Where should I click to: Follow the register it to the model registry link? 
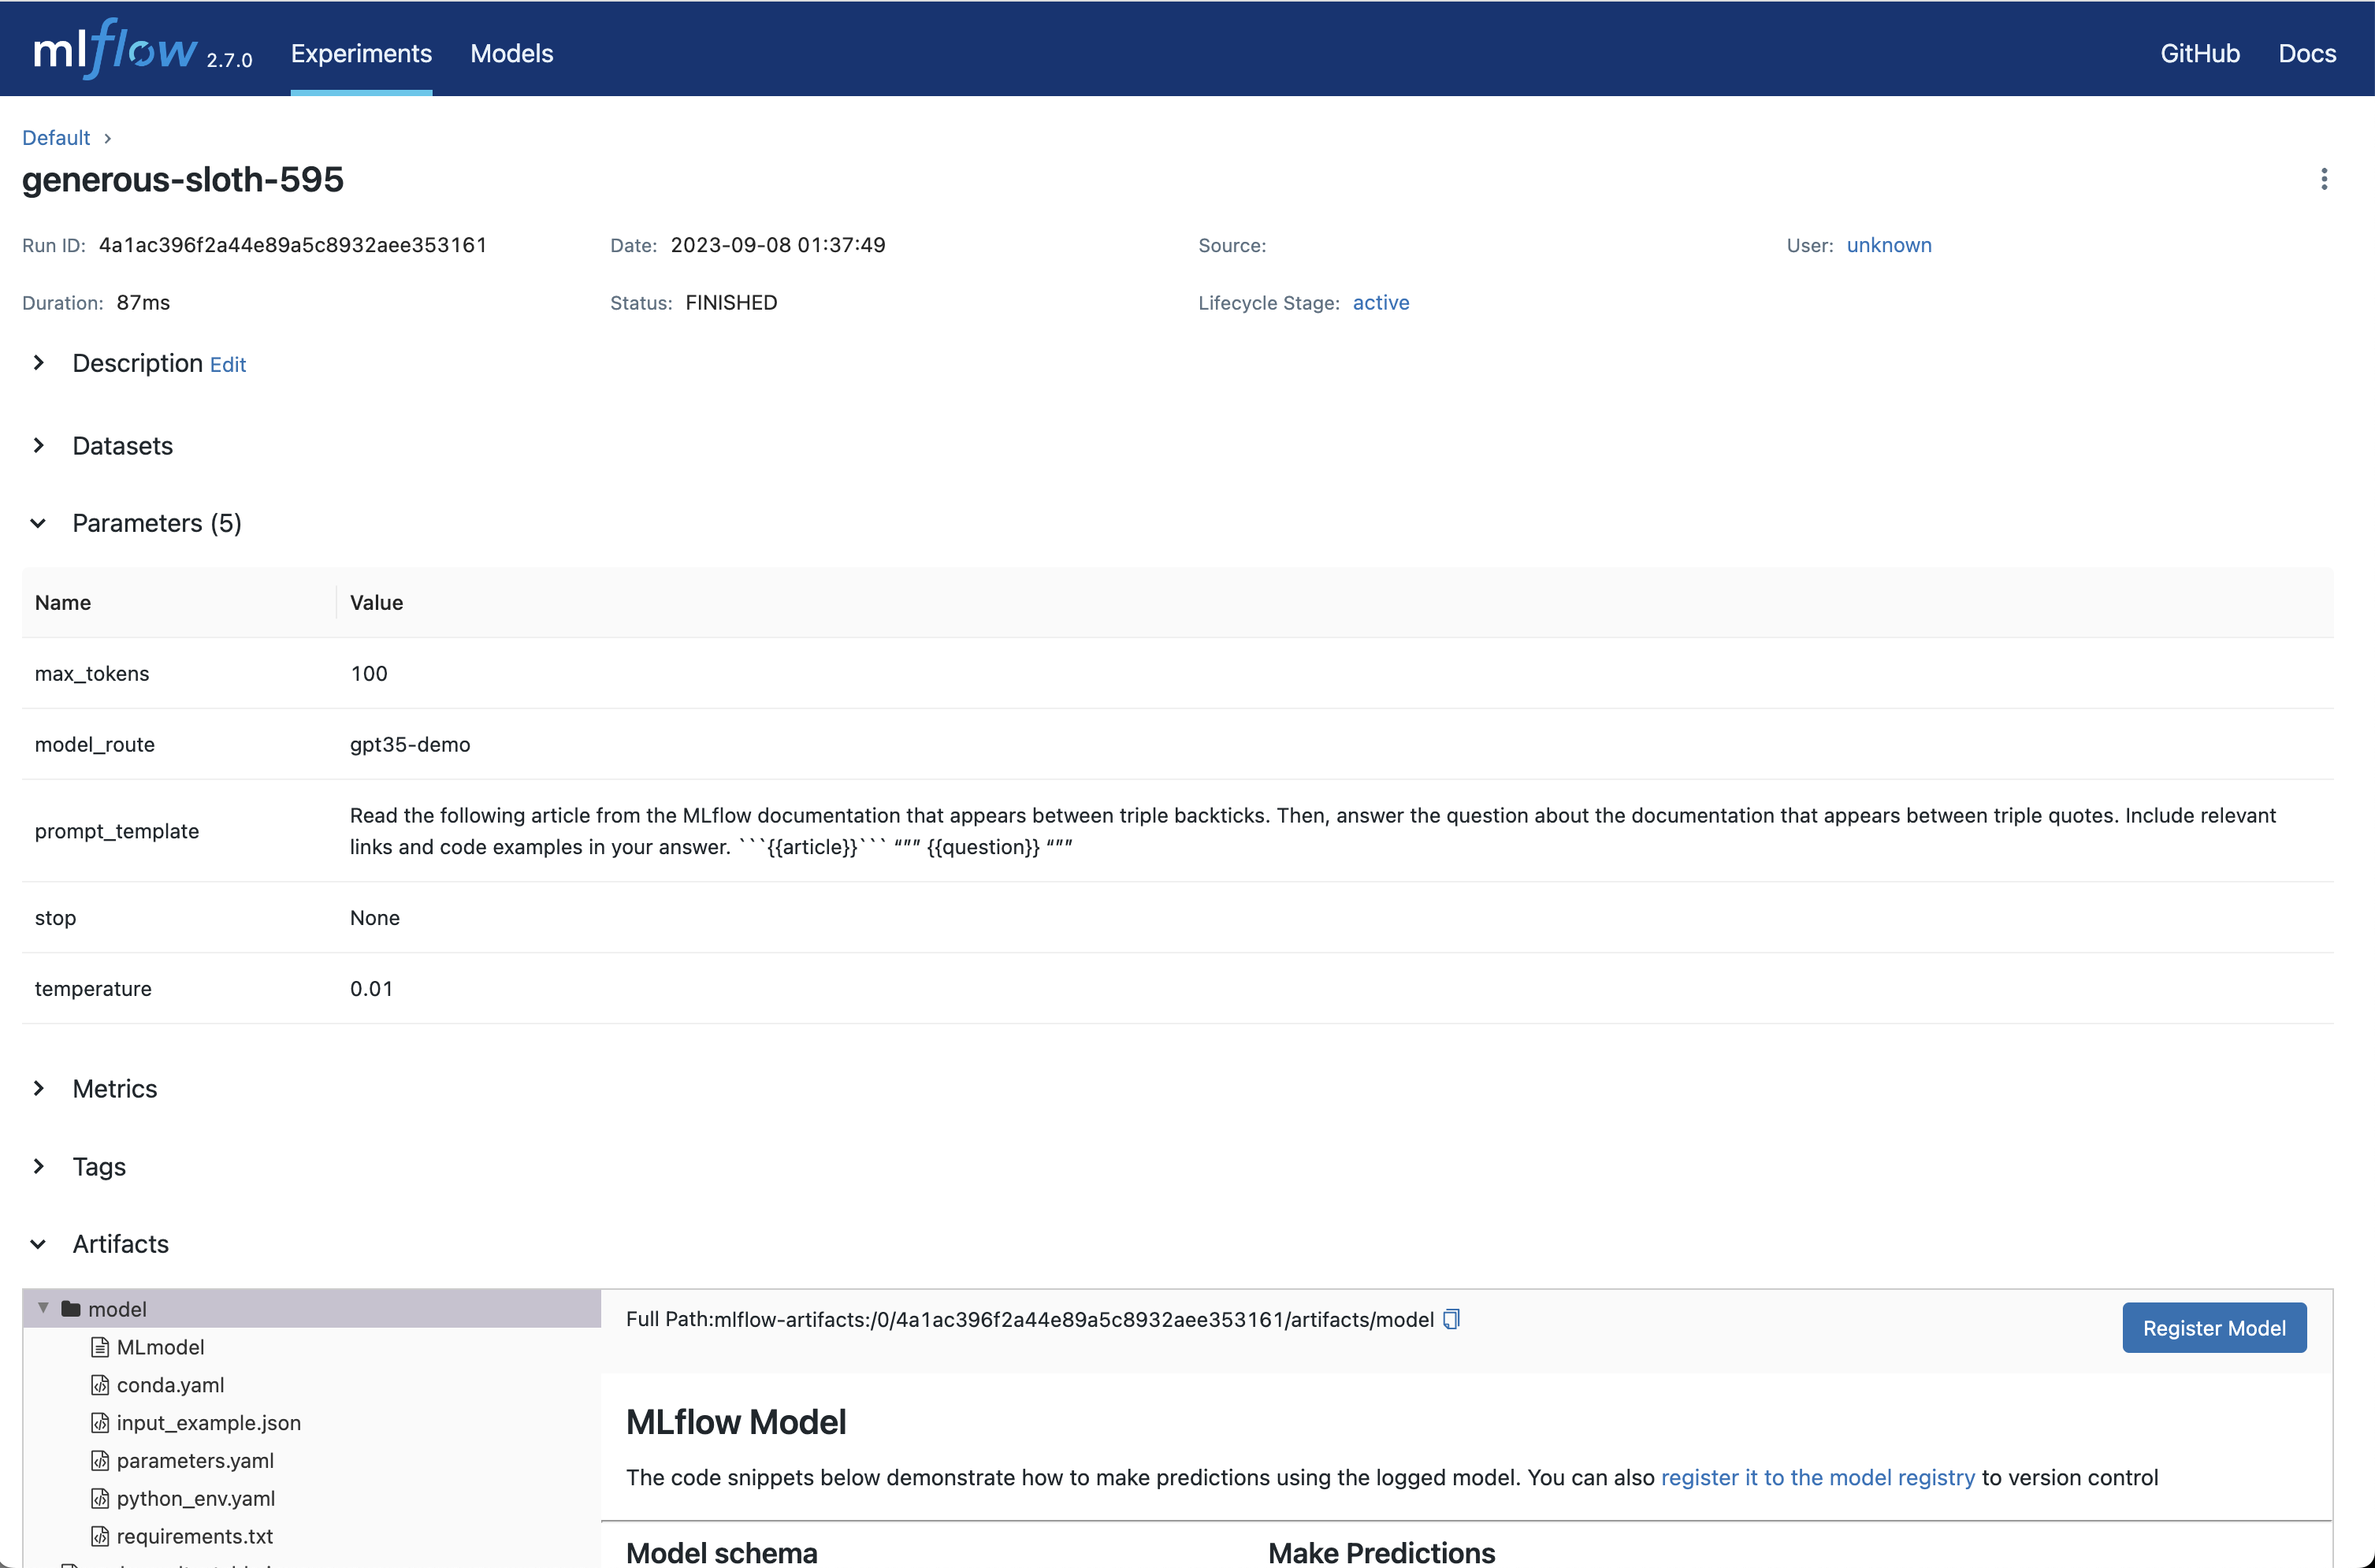pos(1817,1477)
